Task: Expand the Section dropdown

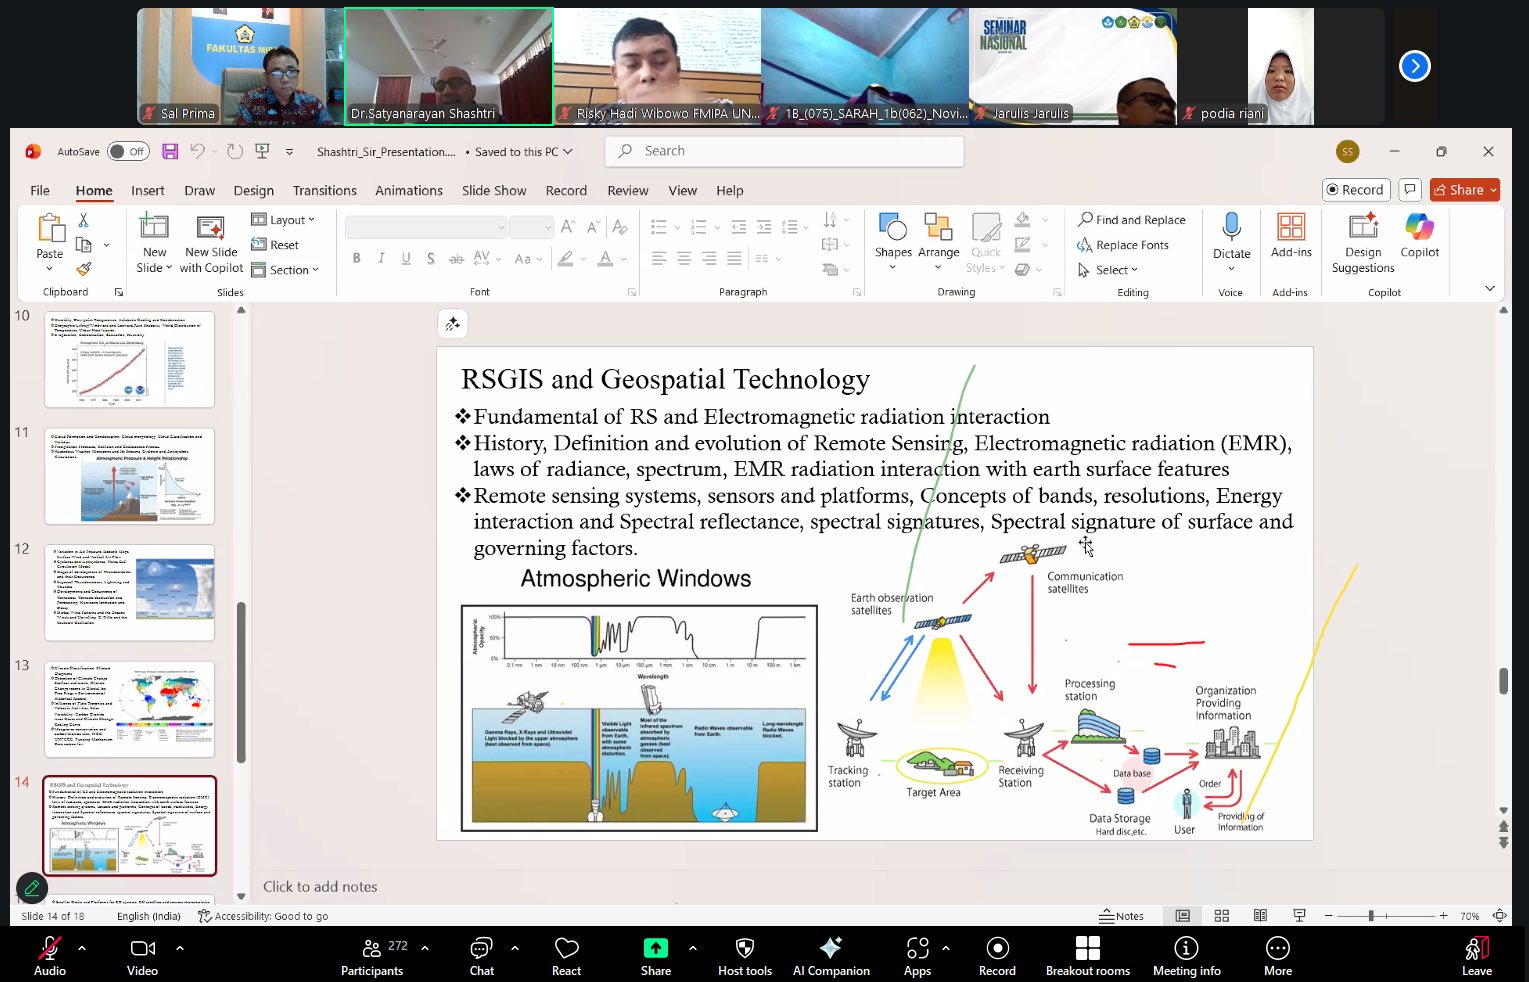Action: click(x=286, y=270)
